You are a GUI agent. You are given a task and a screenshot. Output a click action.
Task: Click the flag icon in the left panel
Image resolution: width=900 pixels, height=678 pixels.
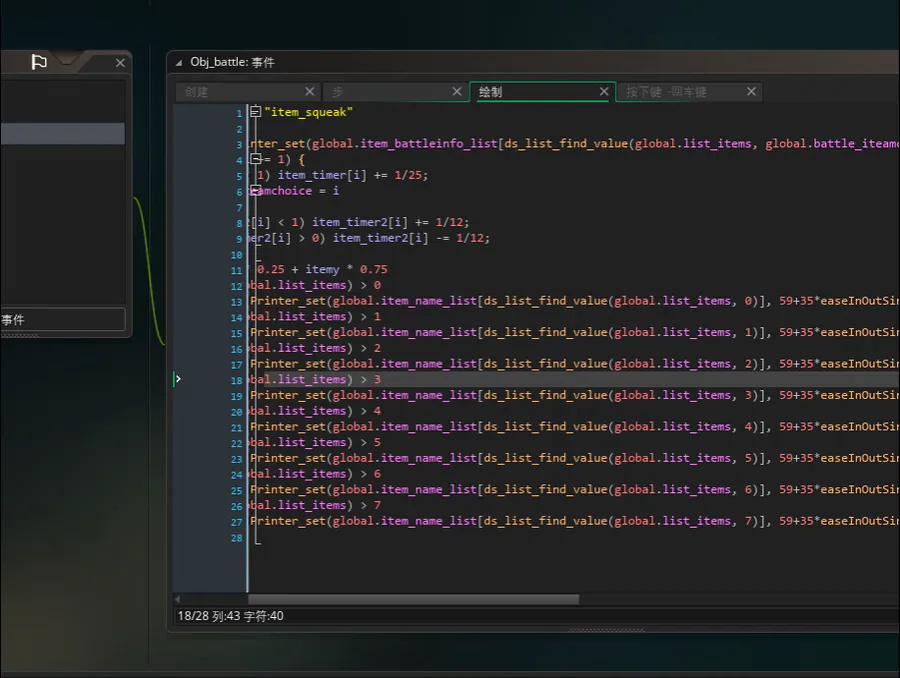click(x=39, y=61)
